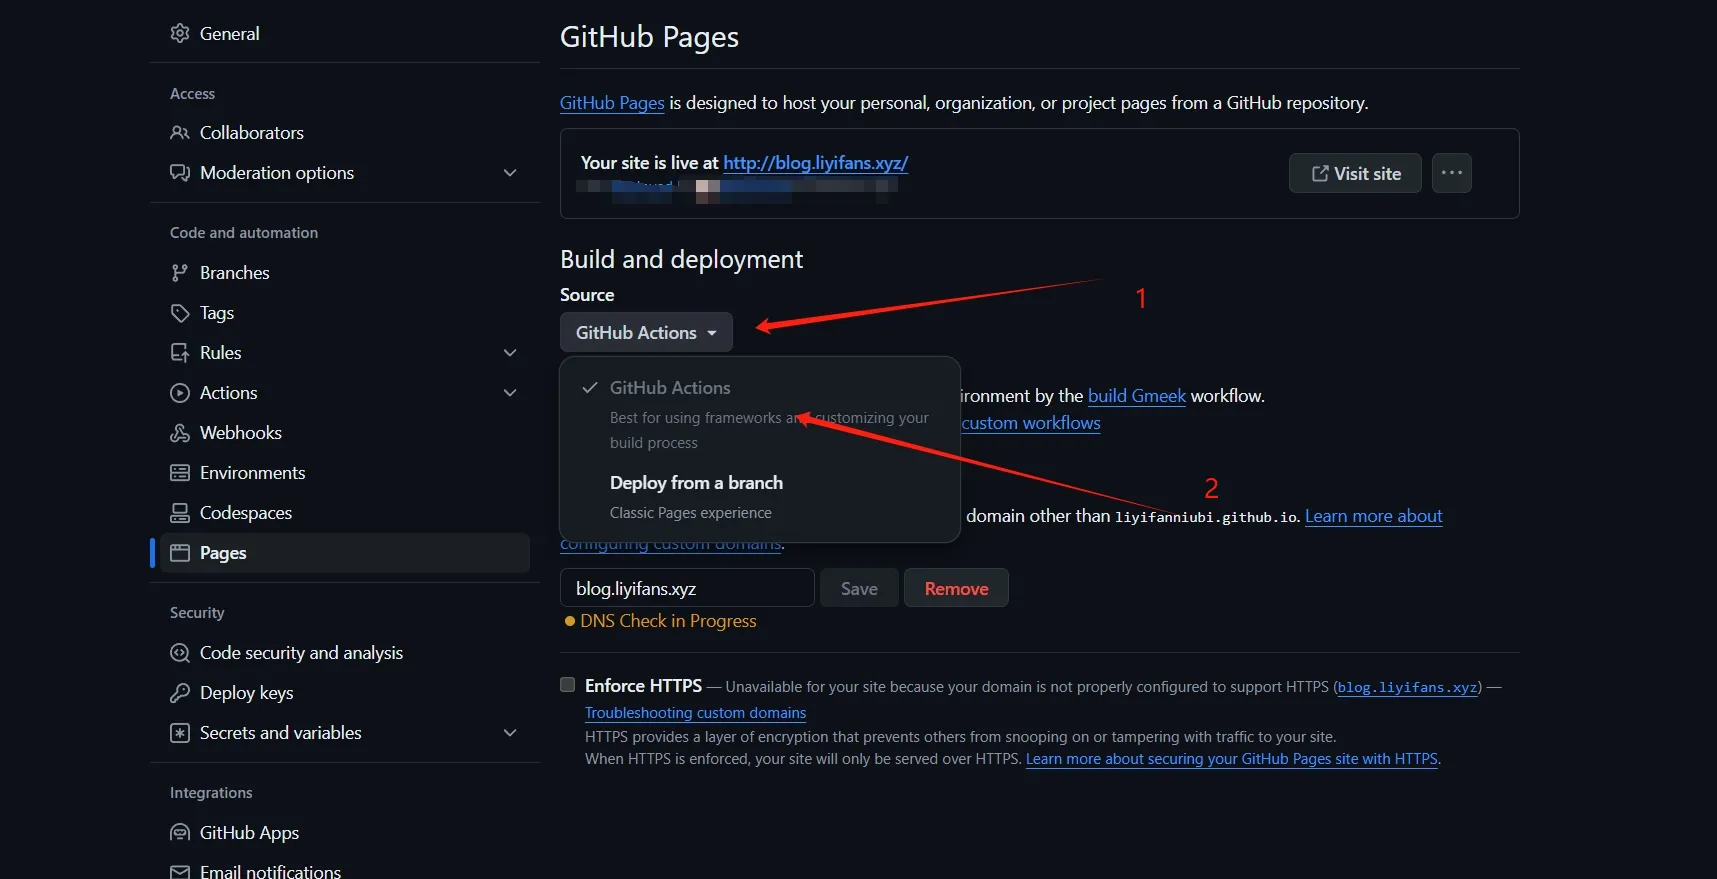Click the Branches git-branch icon

click(180, 273)
